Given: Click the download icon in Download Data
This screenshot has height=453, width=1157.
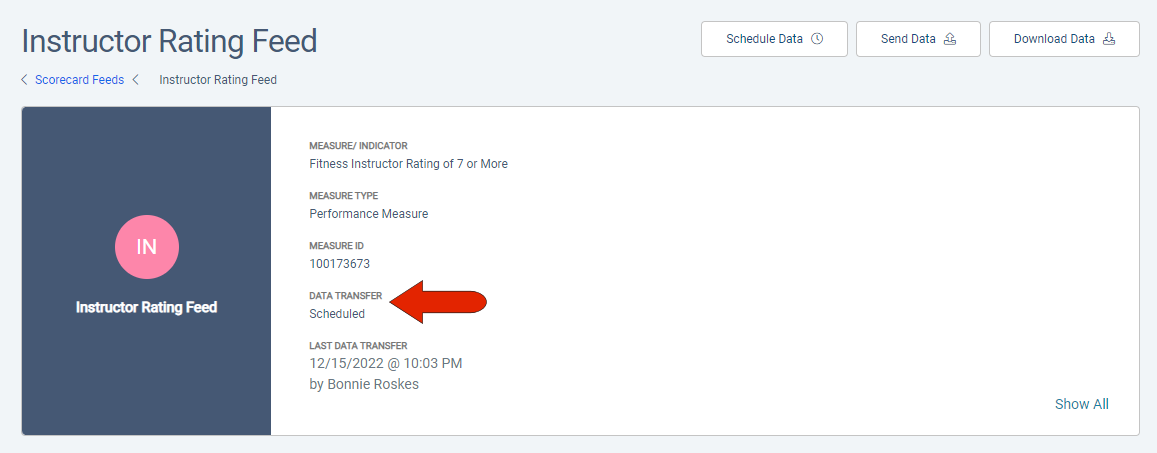Looking at the screenshot, I should click(x=1109, y=39).
